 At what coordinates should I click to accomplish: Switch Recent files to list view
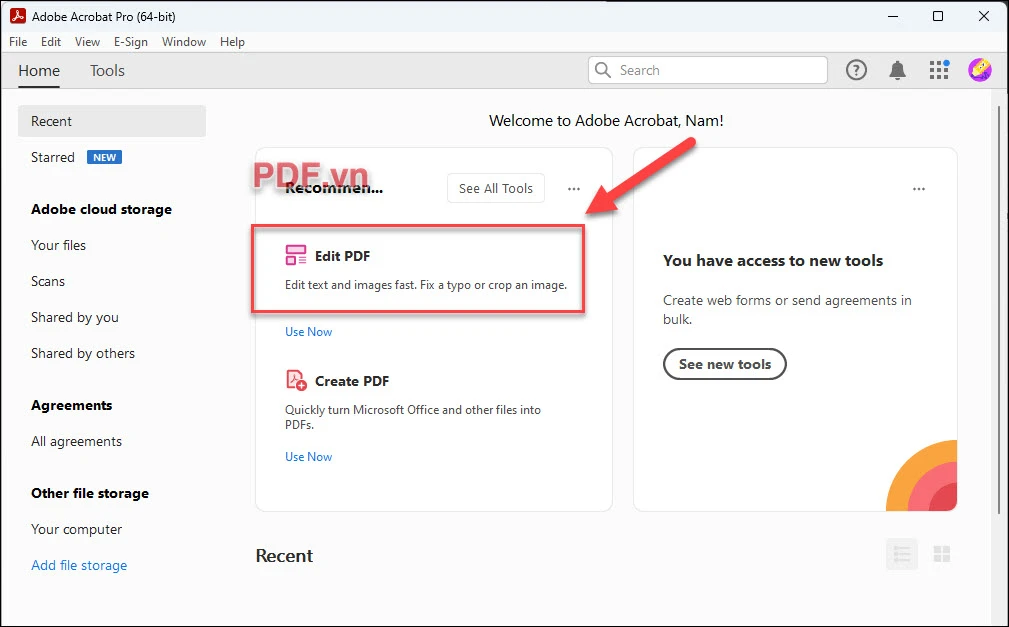tap(902, 554)
